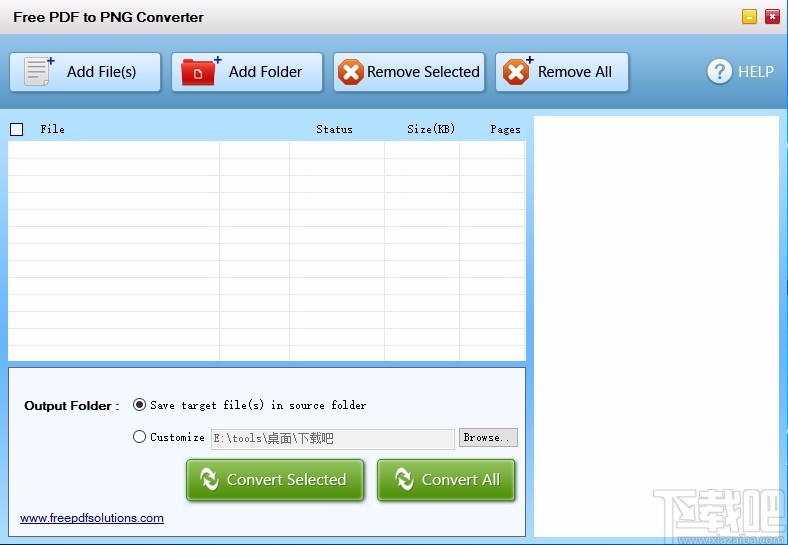The width and height of the screenshot is (788, 545).
Task: Select the Customize output folder radio button
Action: click(x=139, y=436)
